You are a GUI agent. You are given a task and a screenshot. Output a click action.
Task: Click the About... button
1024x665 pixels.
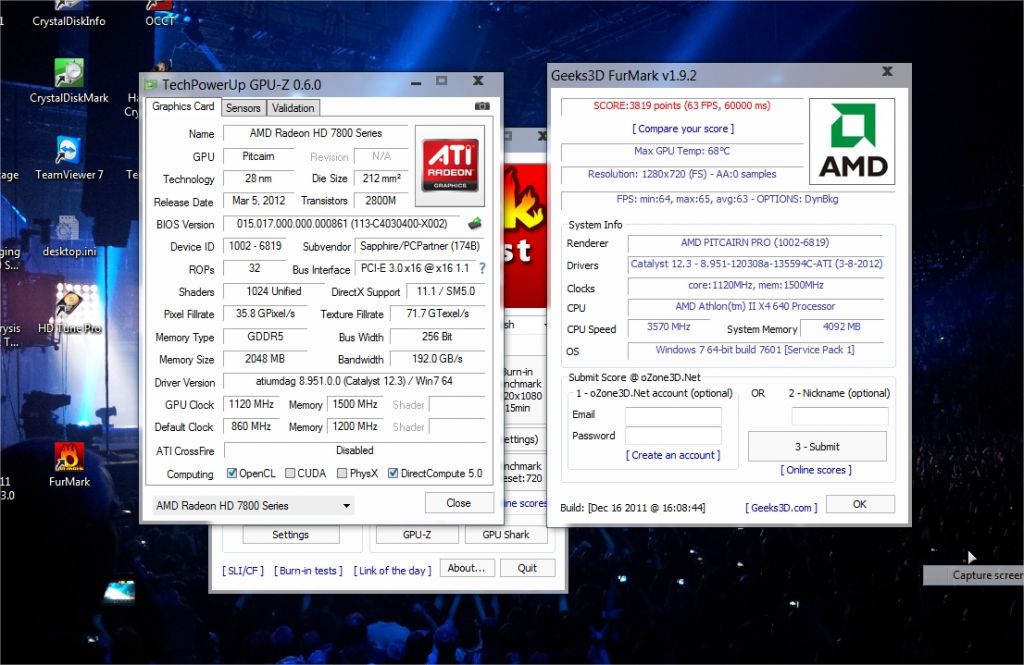tap(466, 568)
